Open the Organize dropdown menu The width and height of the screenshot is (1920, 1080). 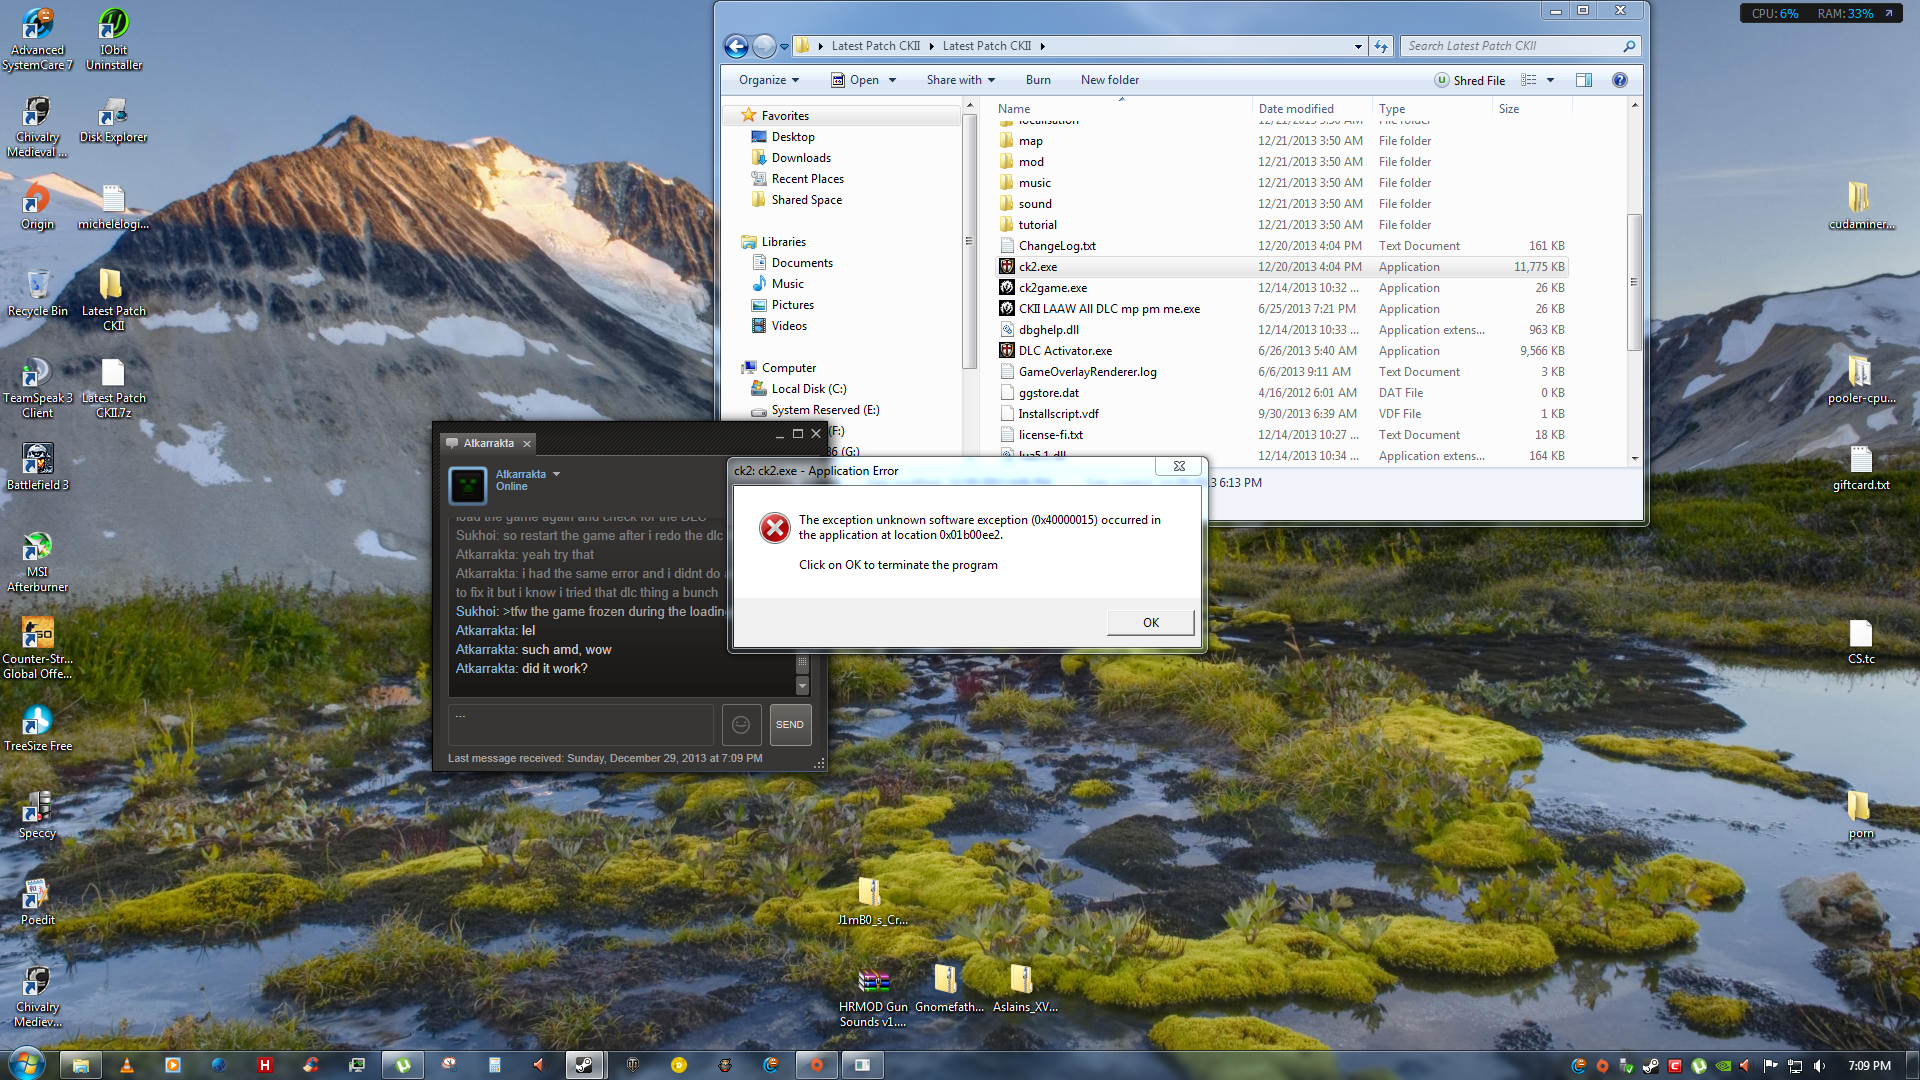tap(769, 80)
